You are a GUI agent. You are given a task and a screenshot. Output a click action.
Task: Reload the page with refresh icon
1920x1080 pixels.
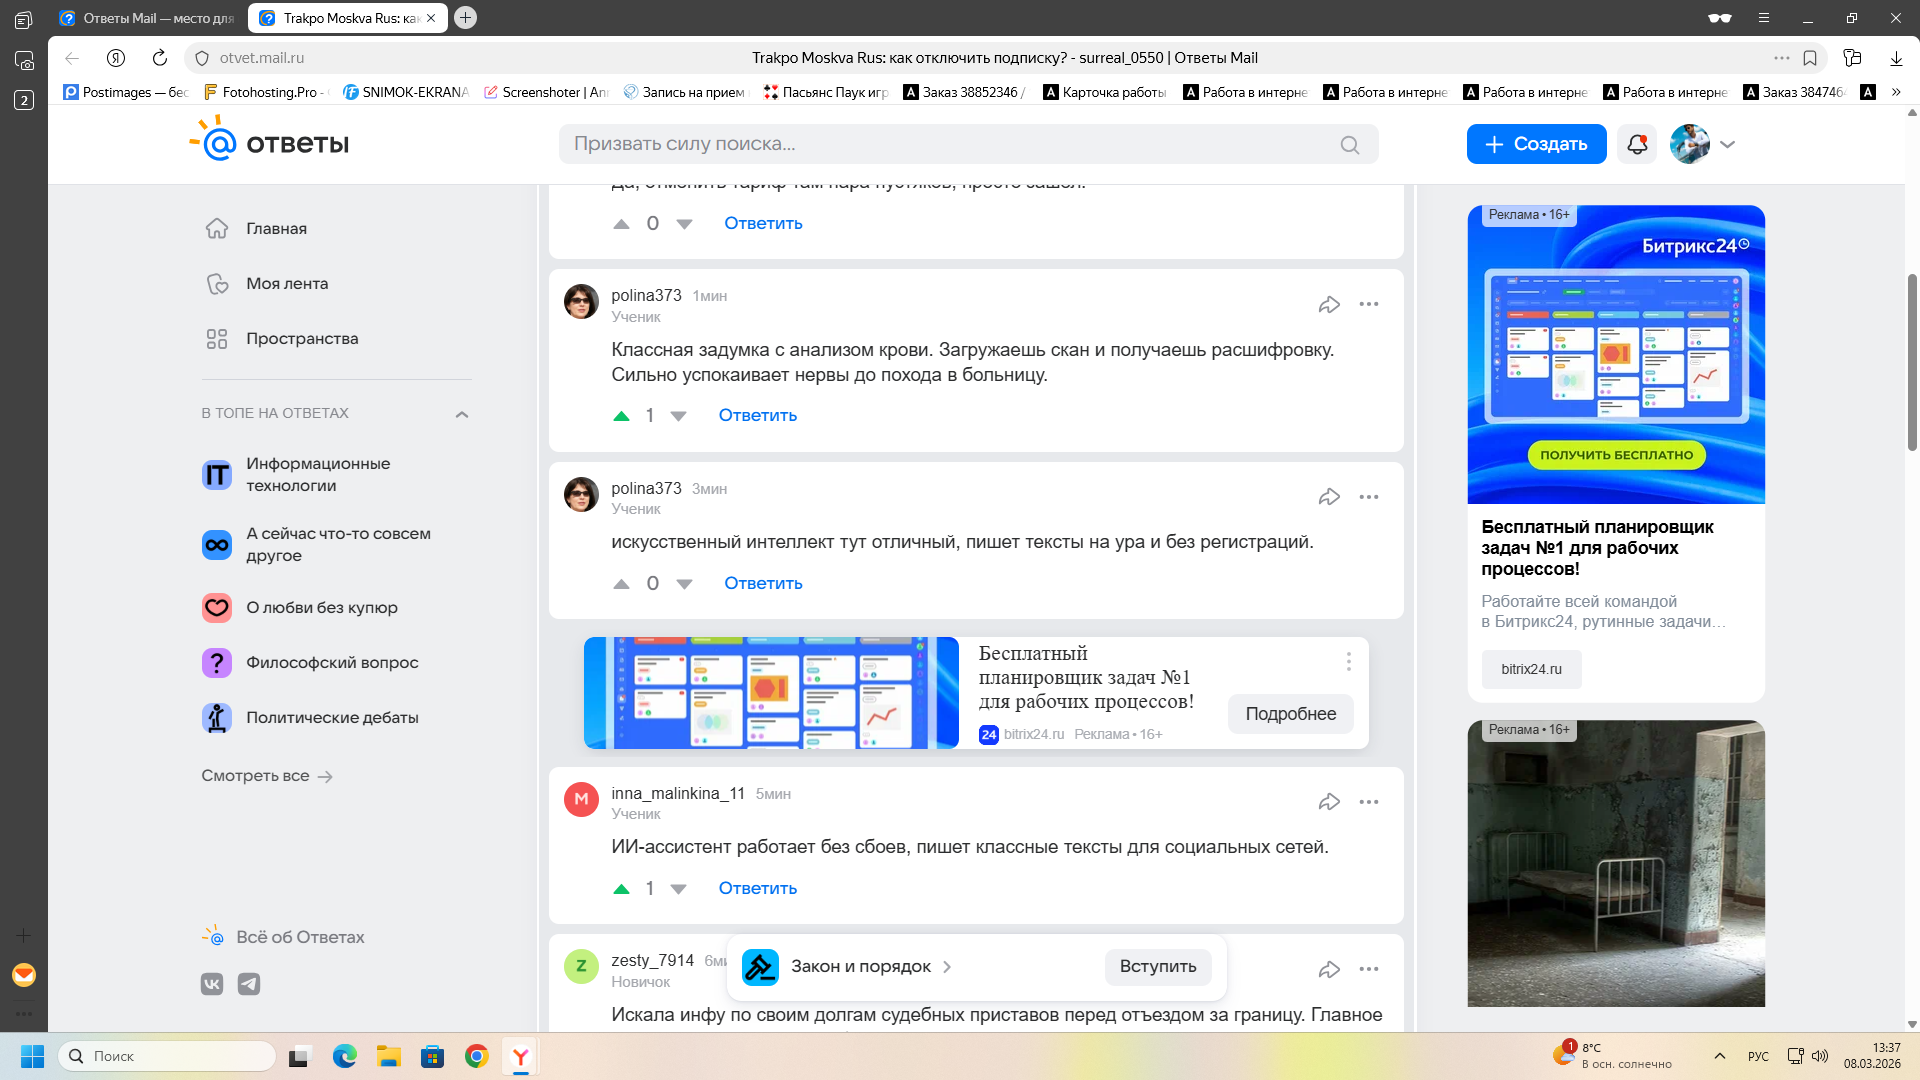tap(160, 58)
